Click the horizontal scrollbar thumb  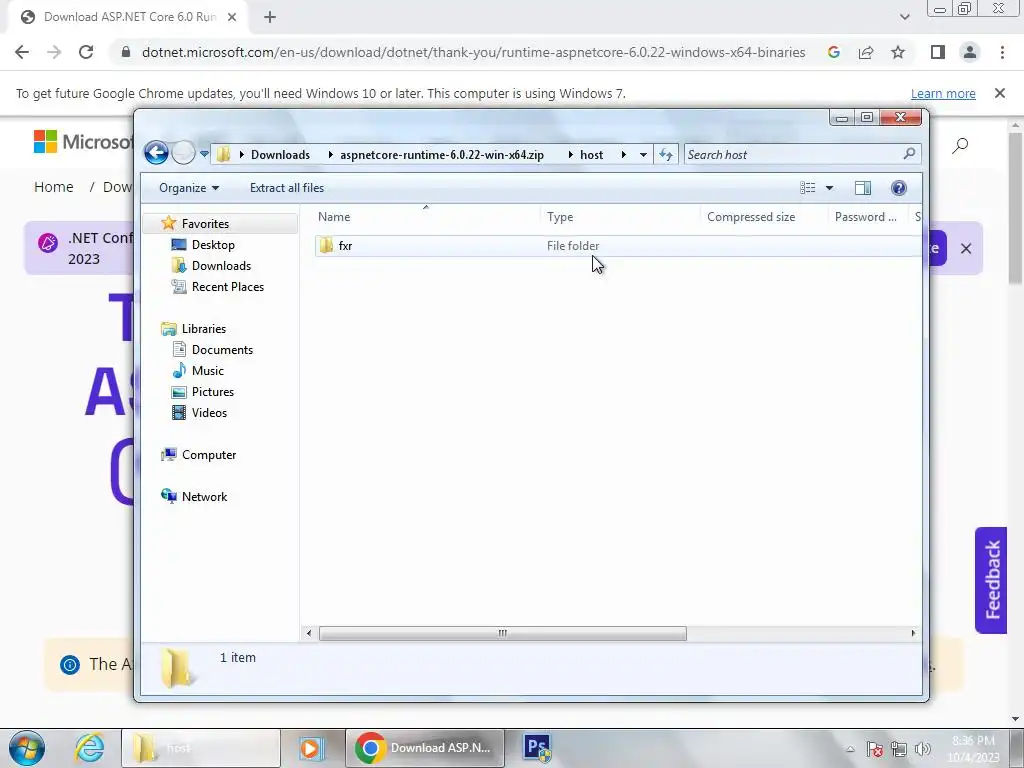502,633
